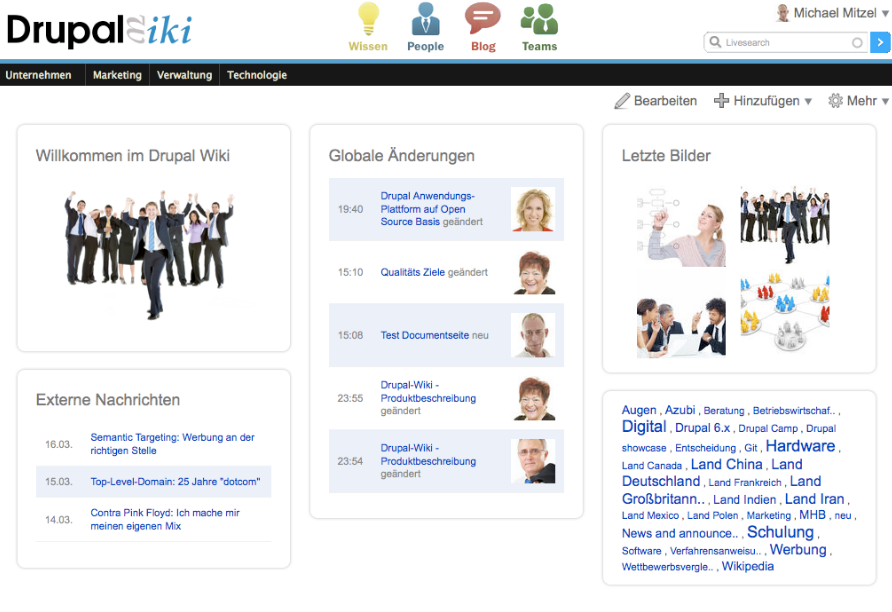Image resolution: width=892 pixels, height=612 pixels.
Task: Open Drupal-Wiki Produktbeschreibung changed at 23:55
Action: click(428, 391)
